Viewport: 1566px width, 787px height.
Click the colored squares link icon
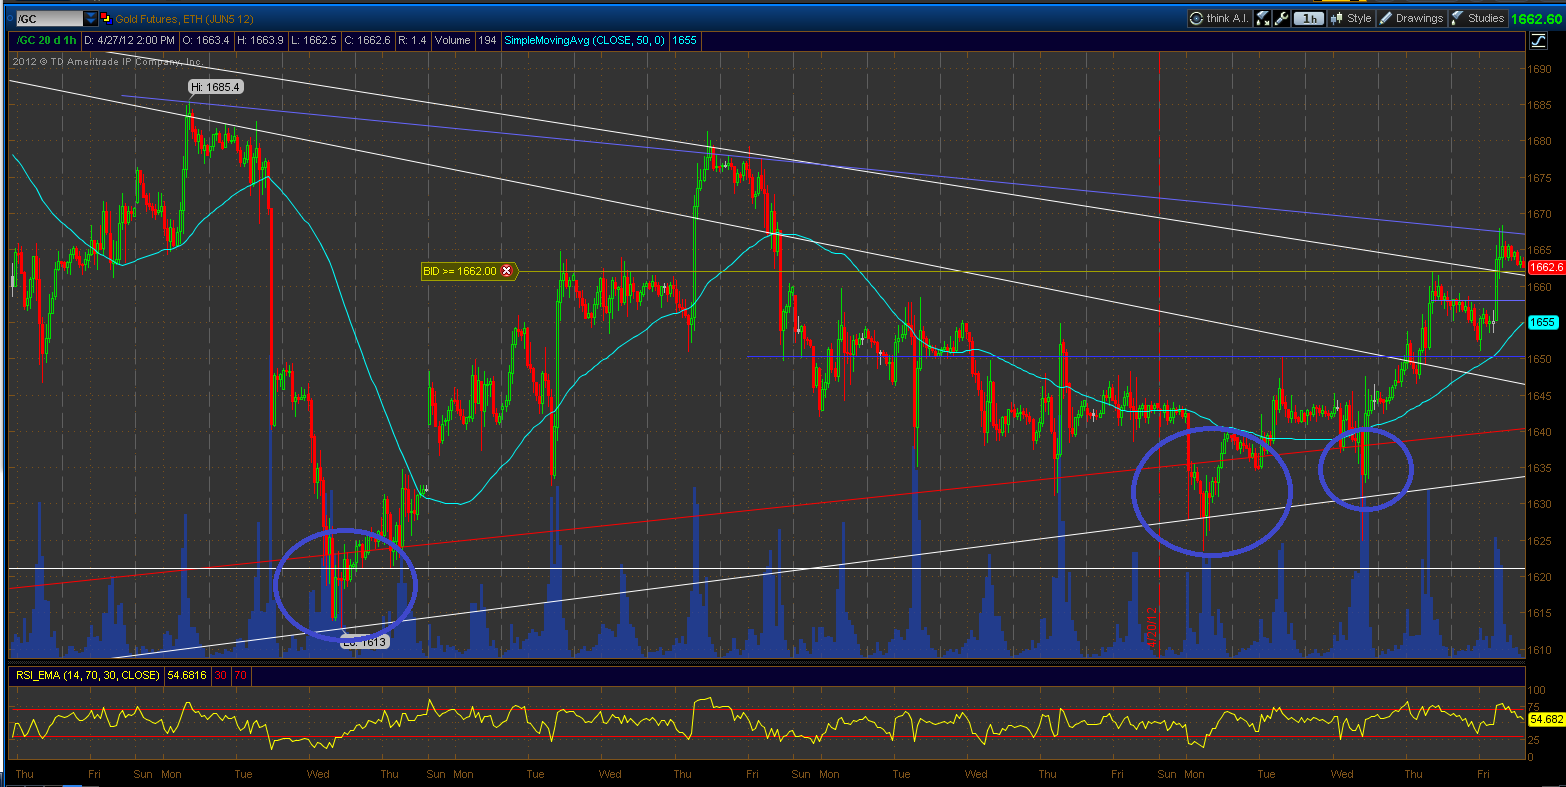pos(106,19)
